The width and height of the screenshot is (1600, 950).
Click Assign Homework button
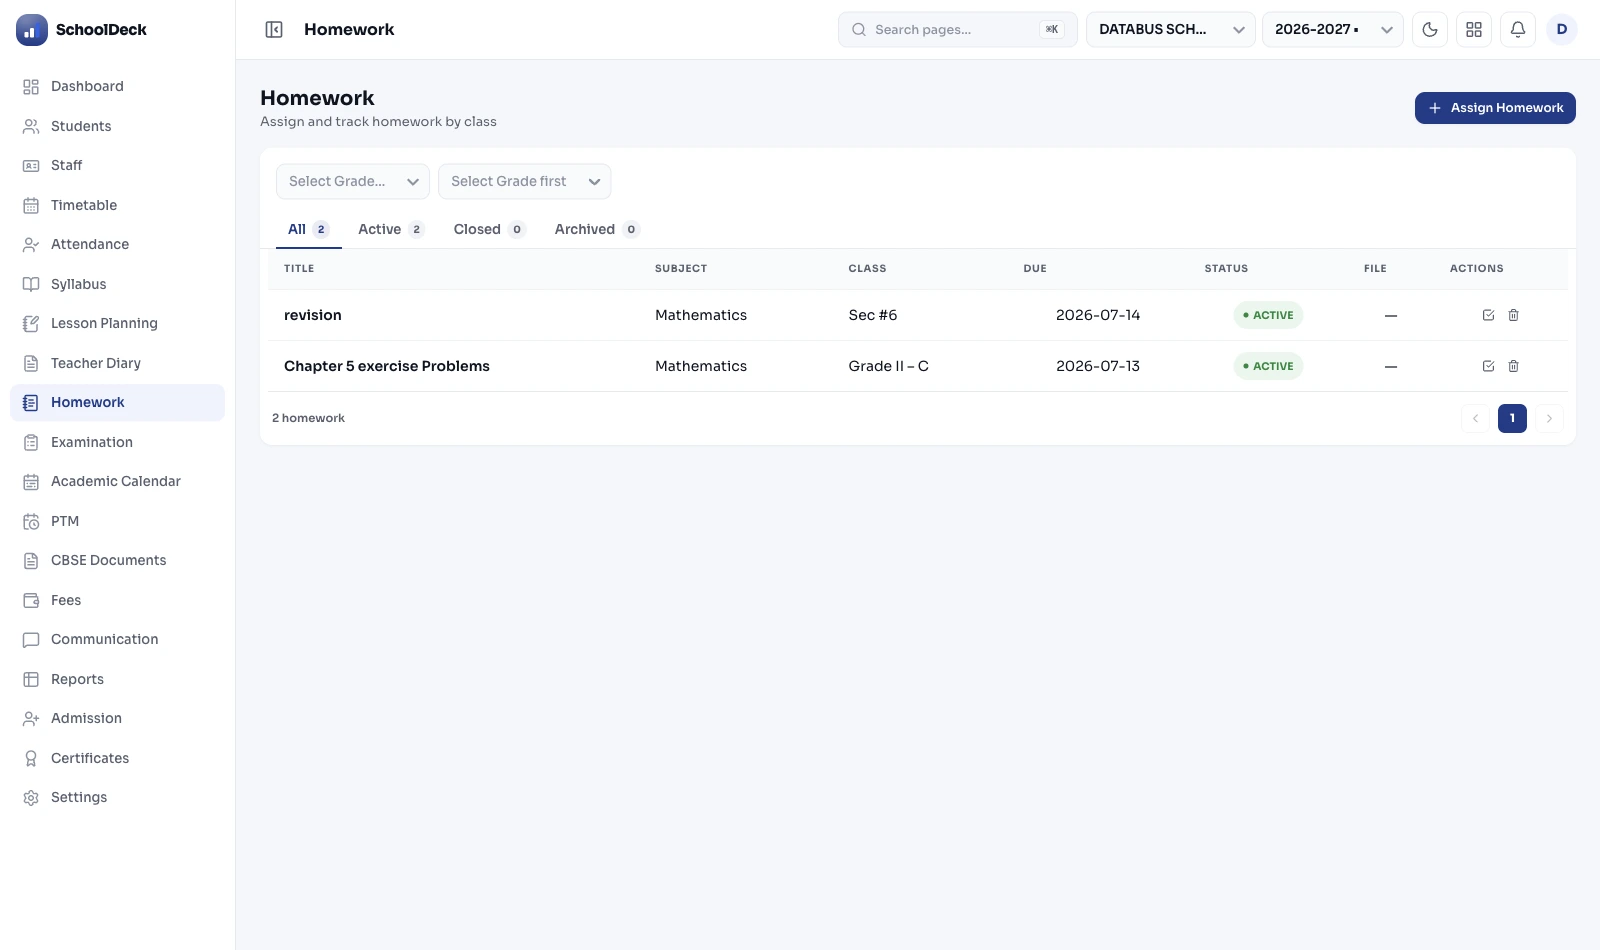click(1495, 108)
